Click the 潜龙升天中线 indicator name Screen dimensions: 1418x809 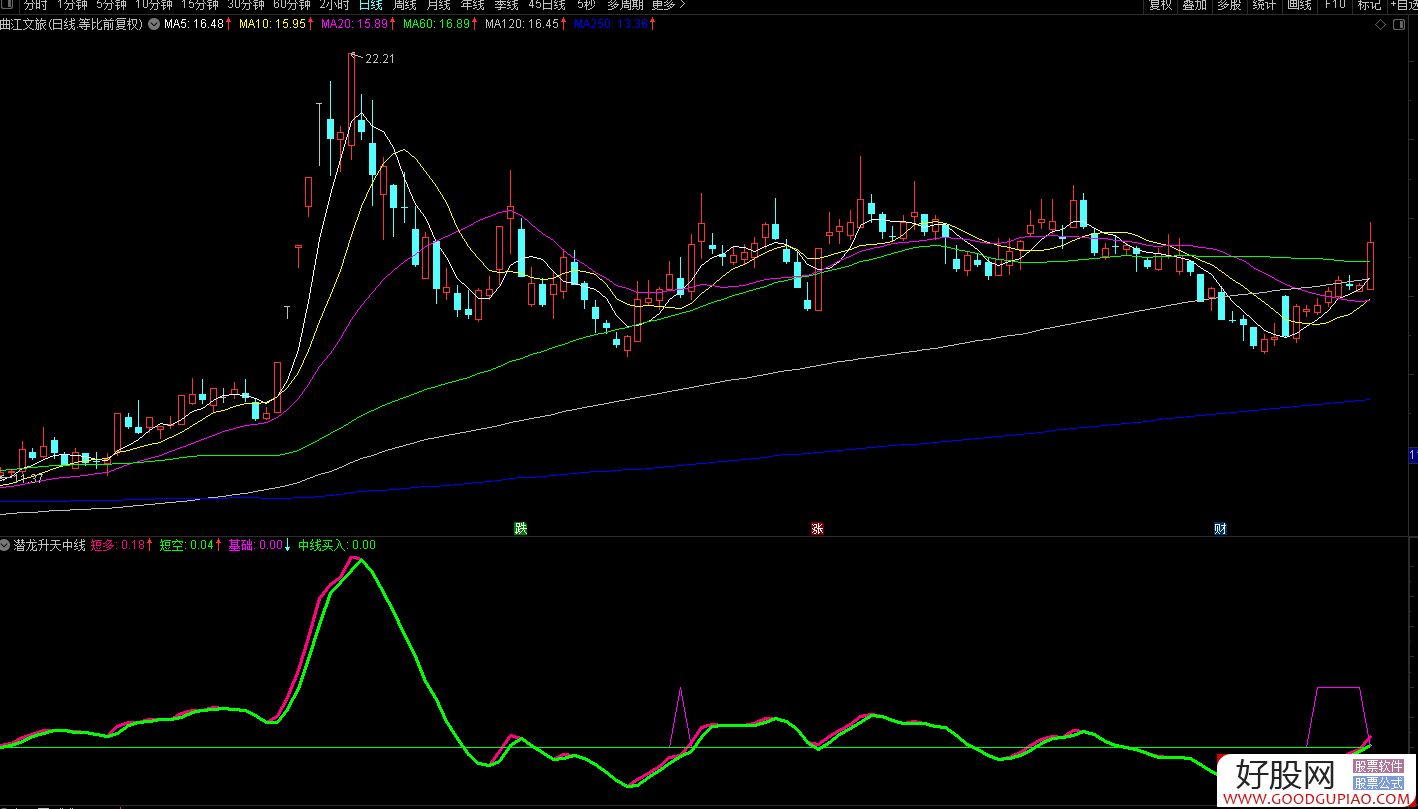click(50, 545)
